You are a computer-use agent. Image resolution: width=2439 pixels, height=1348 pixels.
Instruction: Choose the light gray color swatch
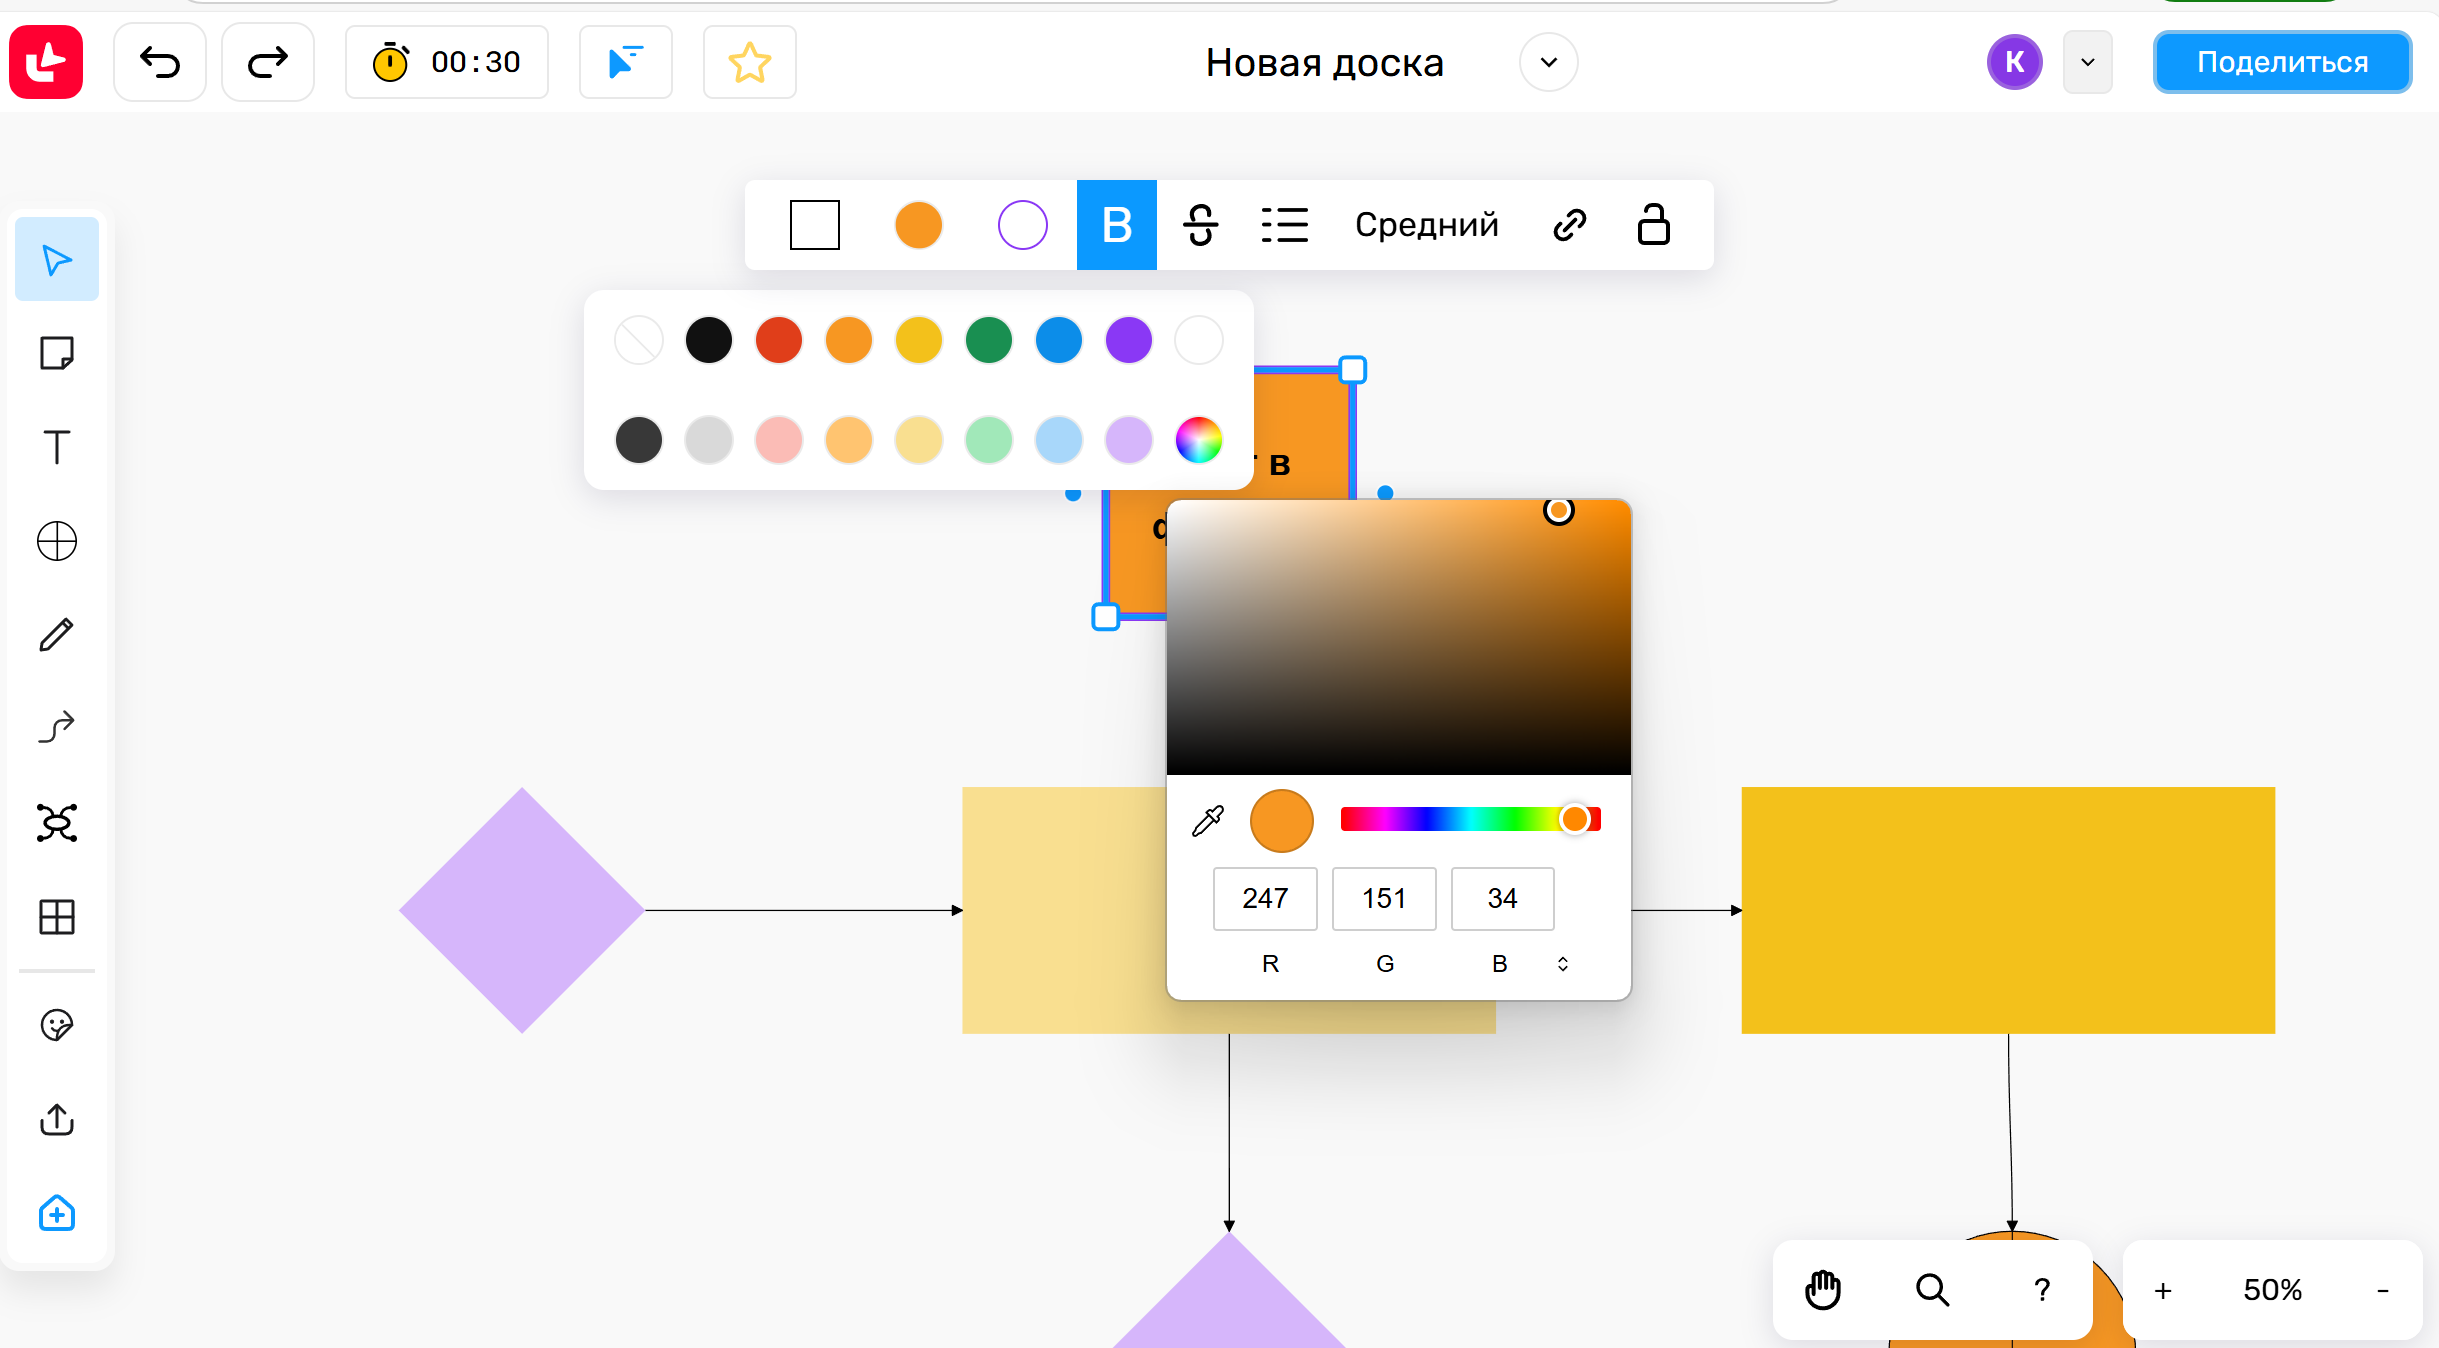point(709,440)
